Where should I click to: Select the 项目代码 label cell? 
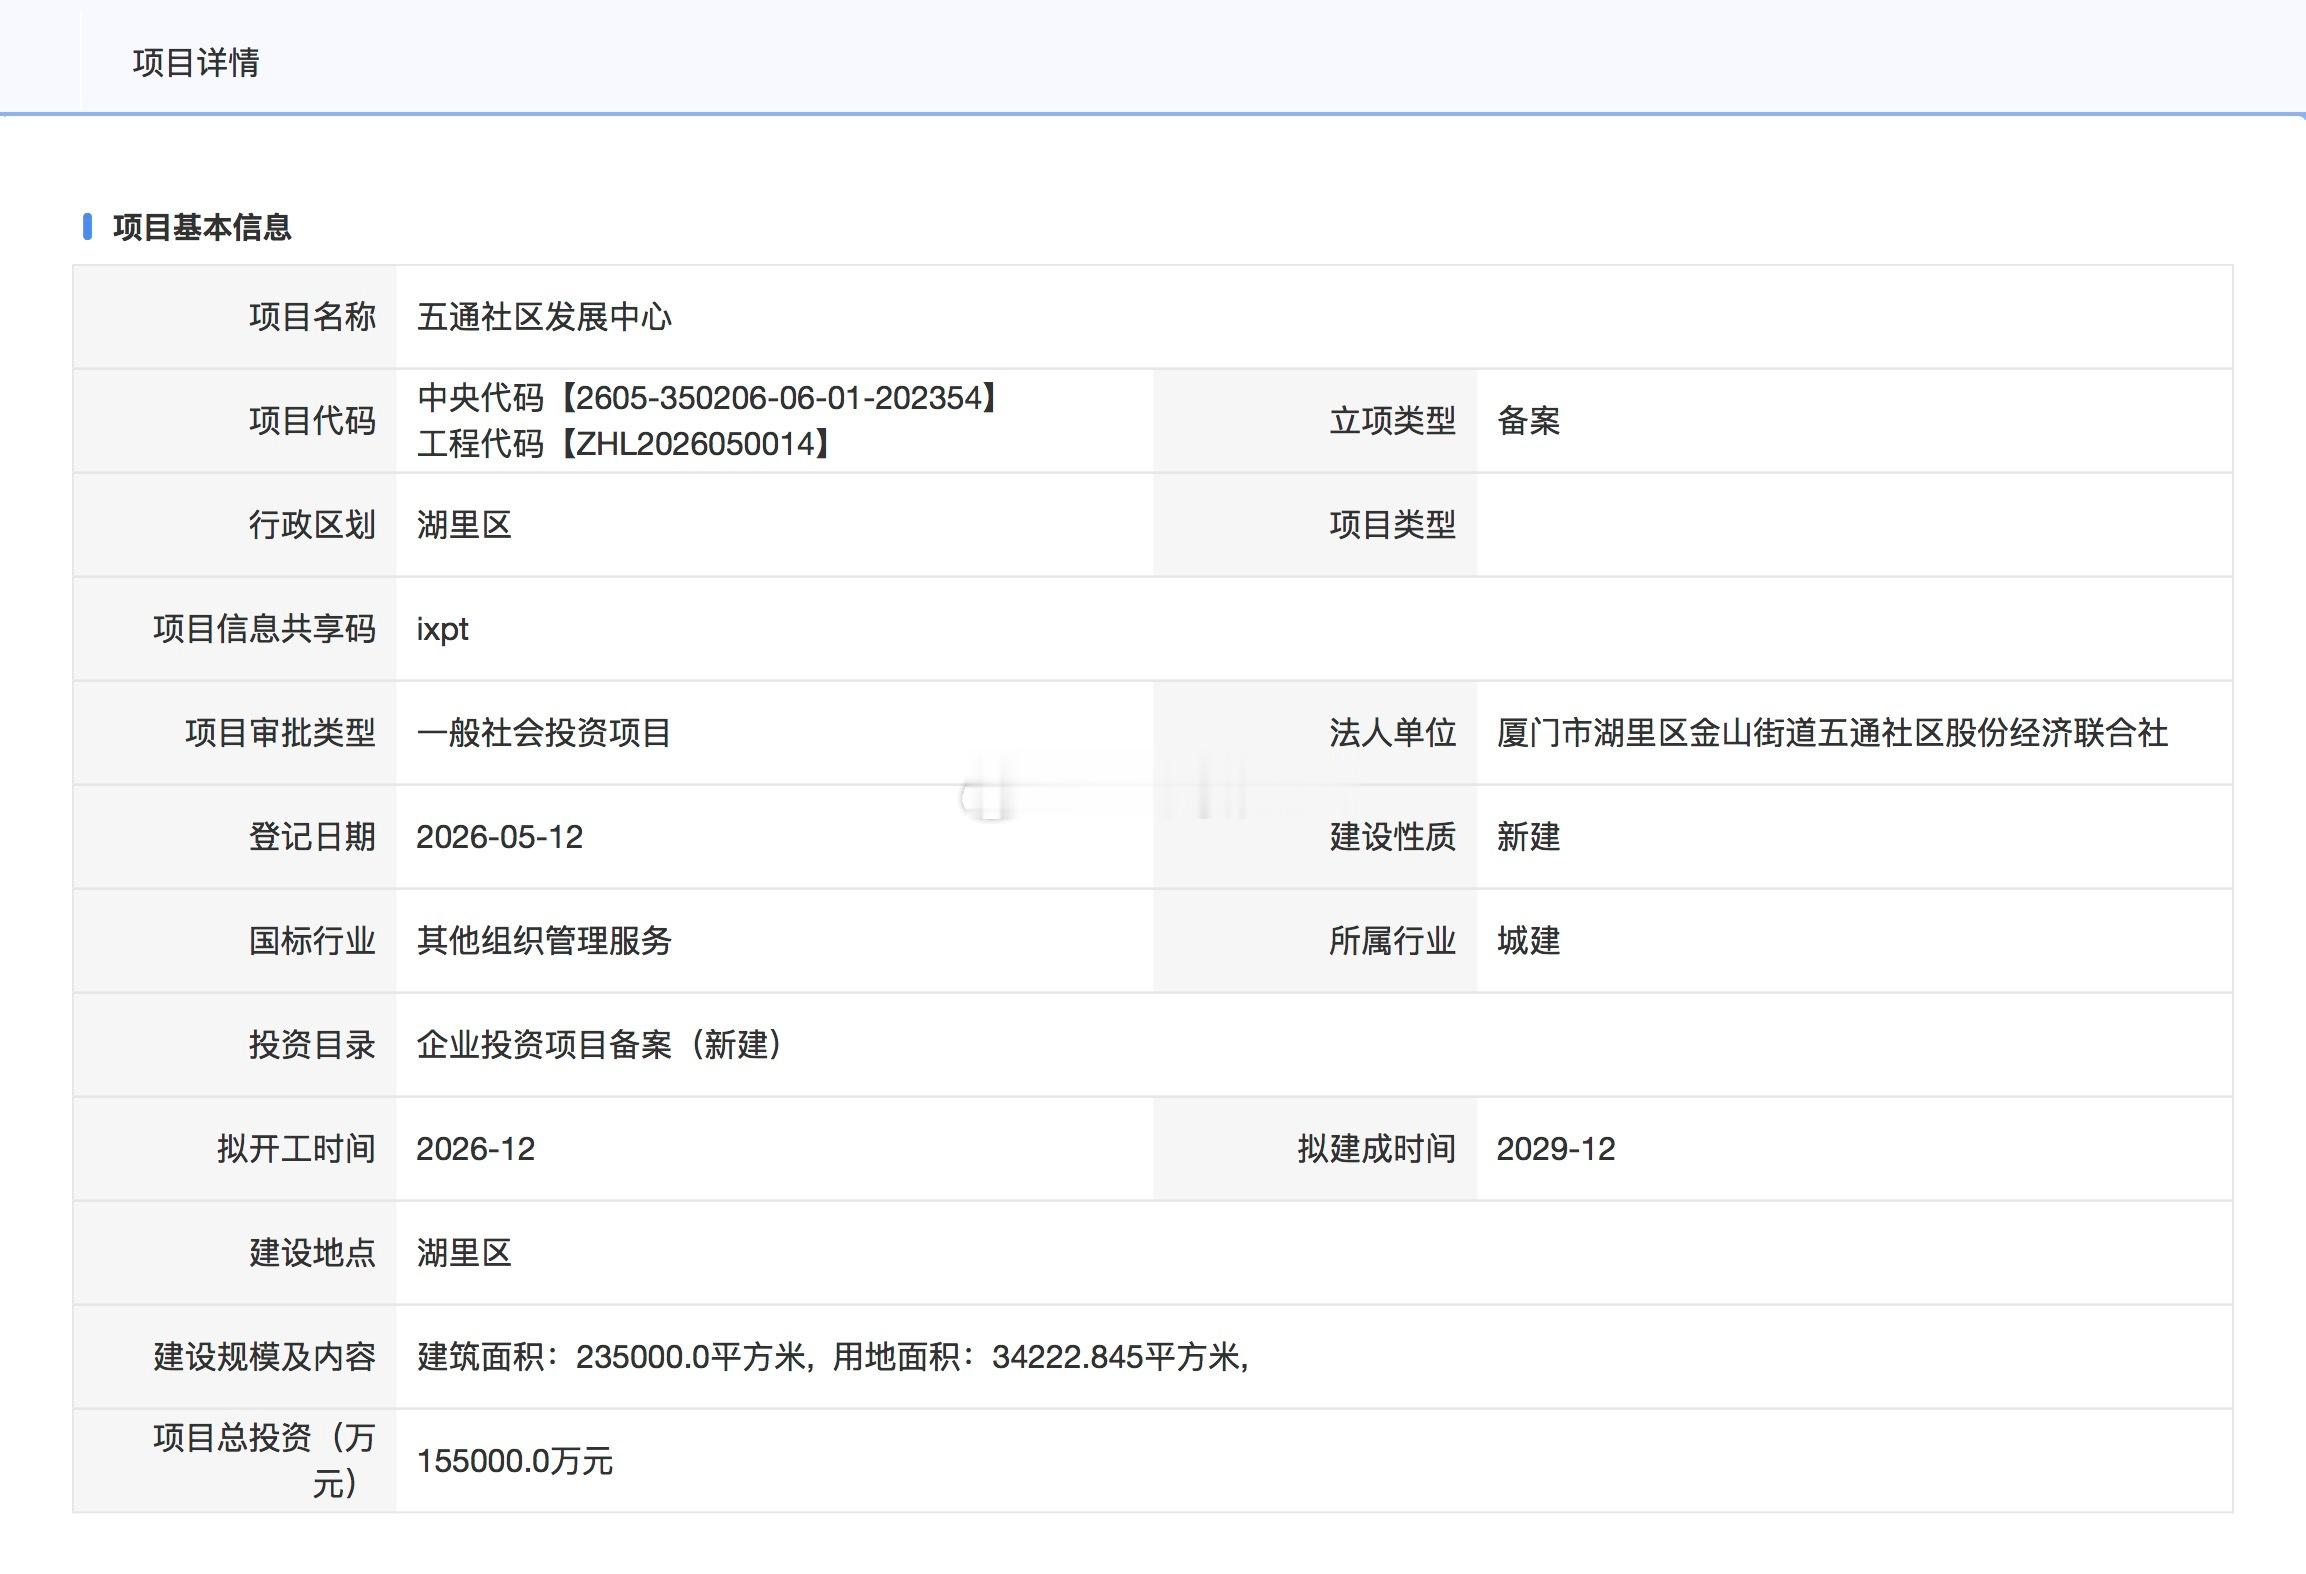tap(235, 421)
